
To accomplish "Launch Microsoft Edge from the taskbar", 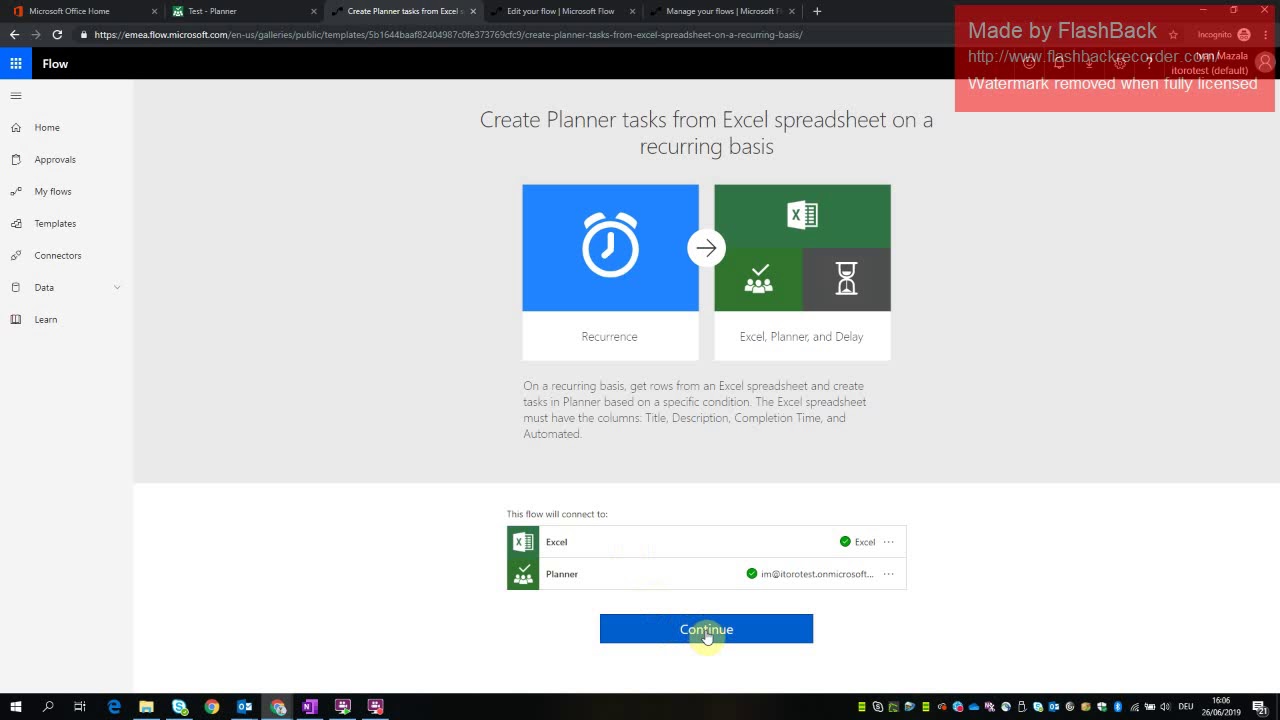I will coord(114,707).
